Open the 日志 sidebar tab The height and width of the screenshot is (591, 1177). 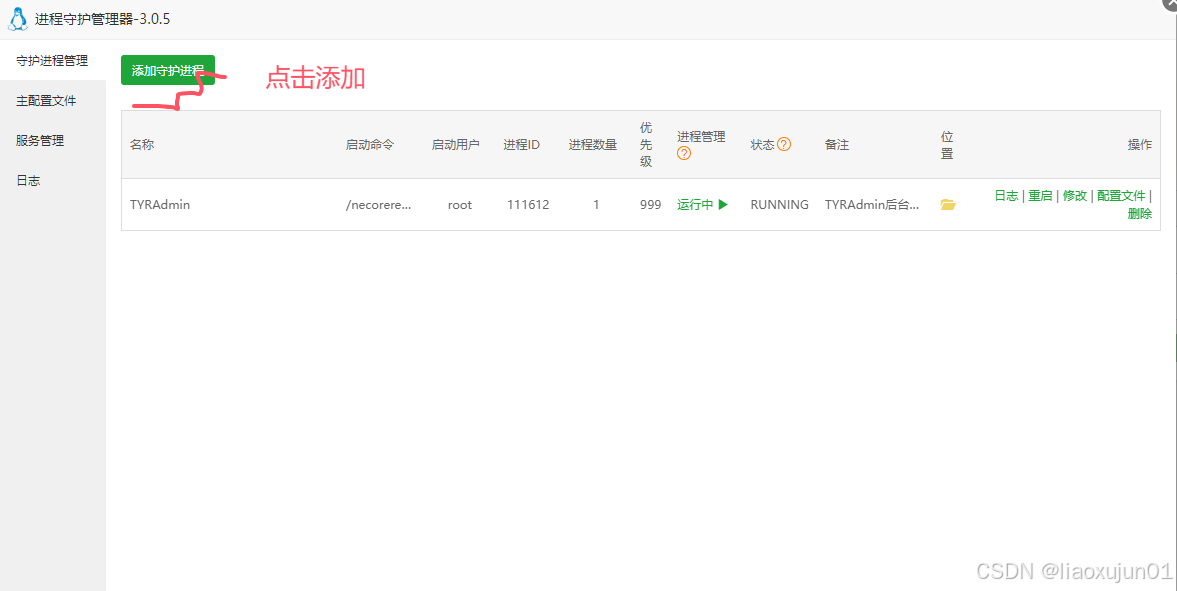point(28,181)
